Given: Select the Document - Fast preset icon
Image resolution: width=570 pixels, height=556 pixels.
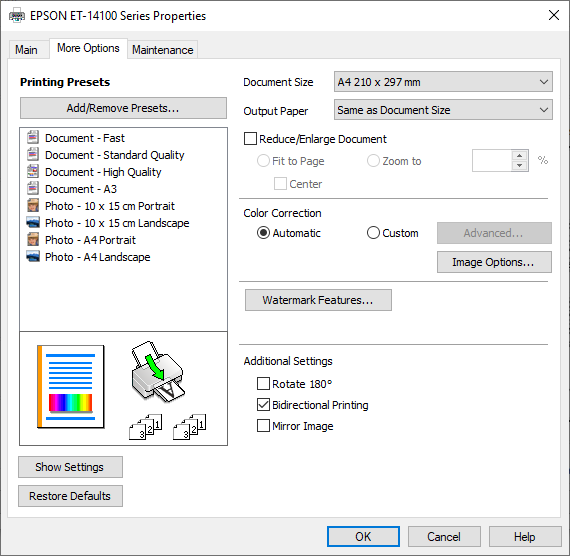Looking at the screenshot, I should coord(33,137).
